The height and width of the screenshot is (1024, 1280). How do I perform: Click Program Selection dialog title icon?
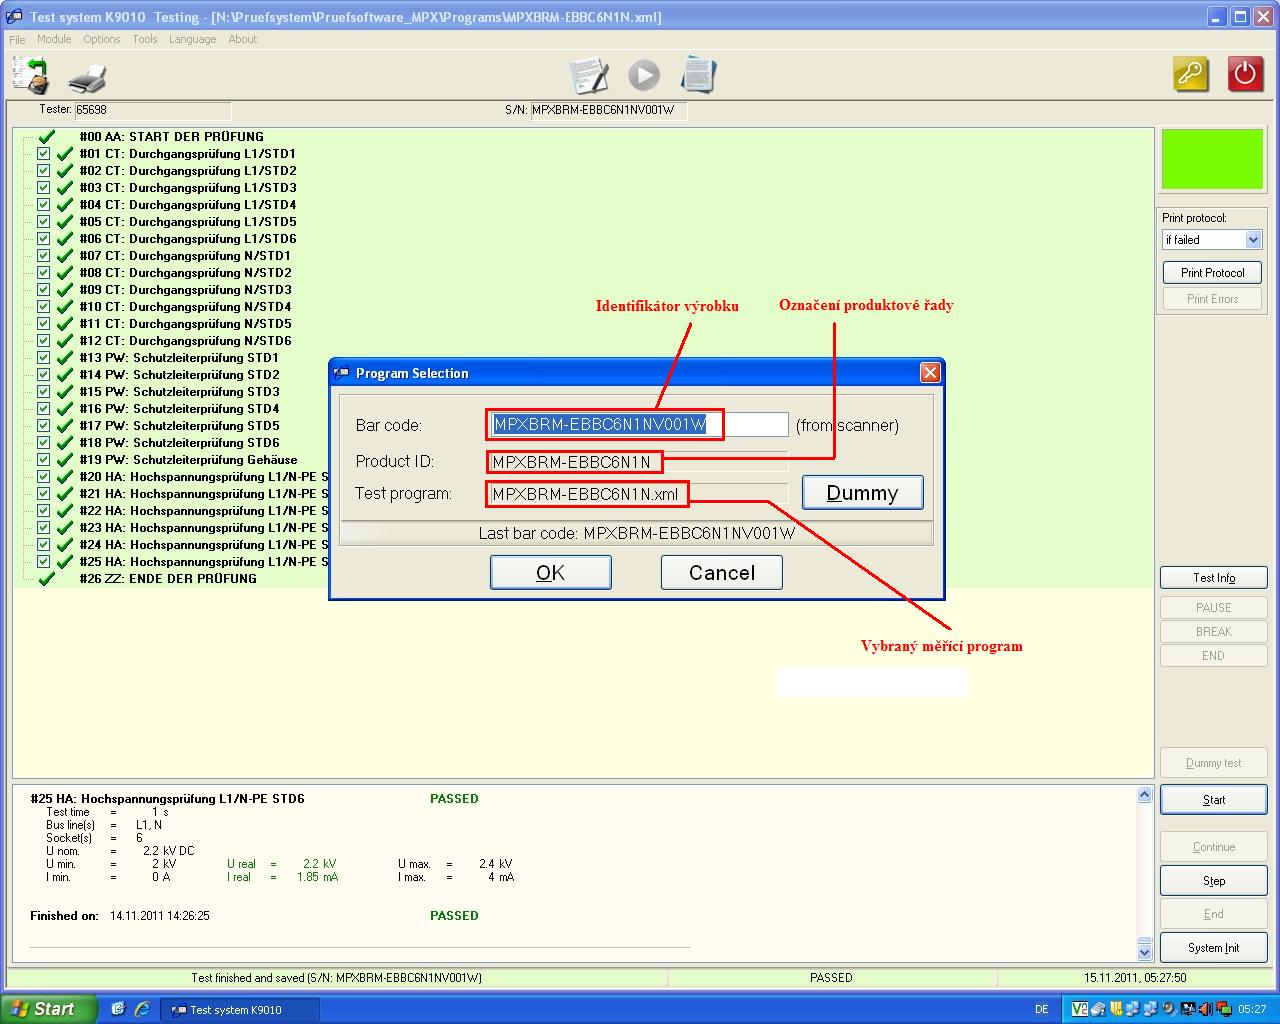click(x=342, y=373)
